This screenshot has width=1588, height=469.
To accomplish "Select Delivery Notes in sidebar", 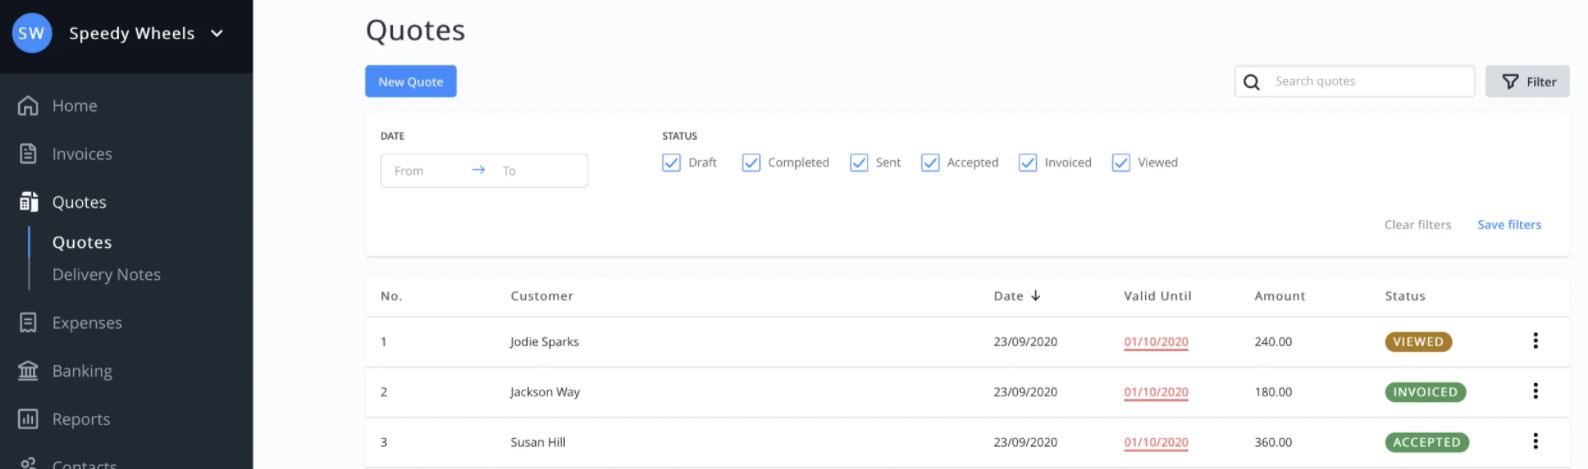I will pos(106,275).
